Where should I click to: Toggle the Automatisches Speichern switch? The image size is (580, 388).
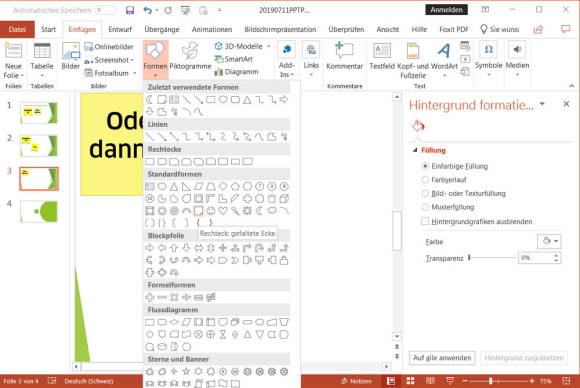click(105, 10)
